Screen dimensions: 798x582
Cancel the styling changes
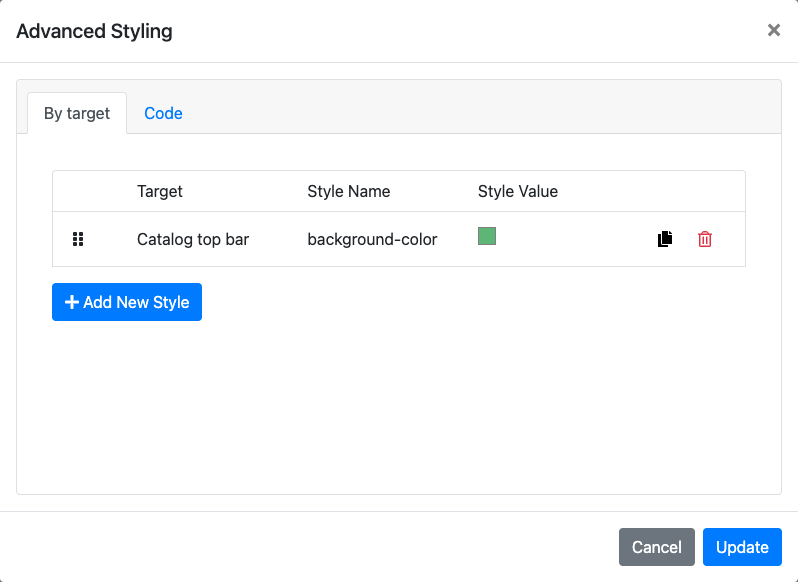[656, 547]
